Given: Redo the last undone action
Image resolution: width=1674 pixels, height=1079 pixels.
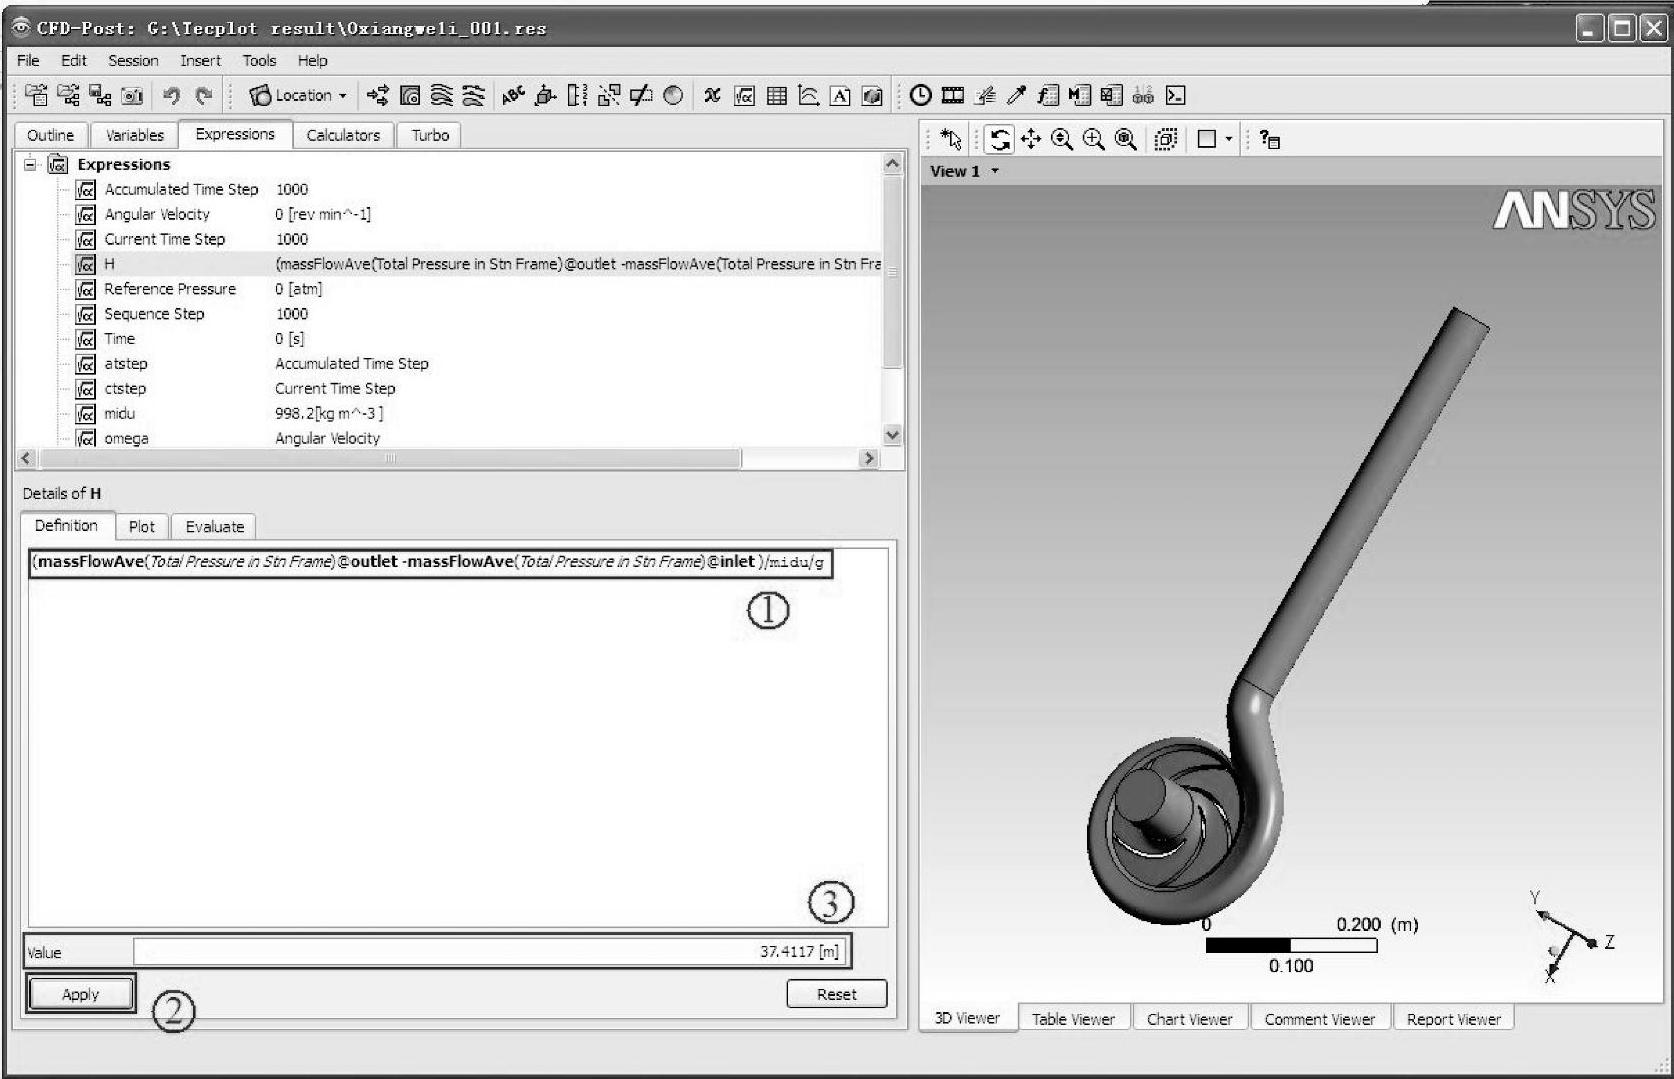Looking at the screenshot, I should click(203, 96).
